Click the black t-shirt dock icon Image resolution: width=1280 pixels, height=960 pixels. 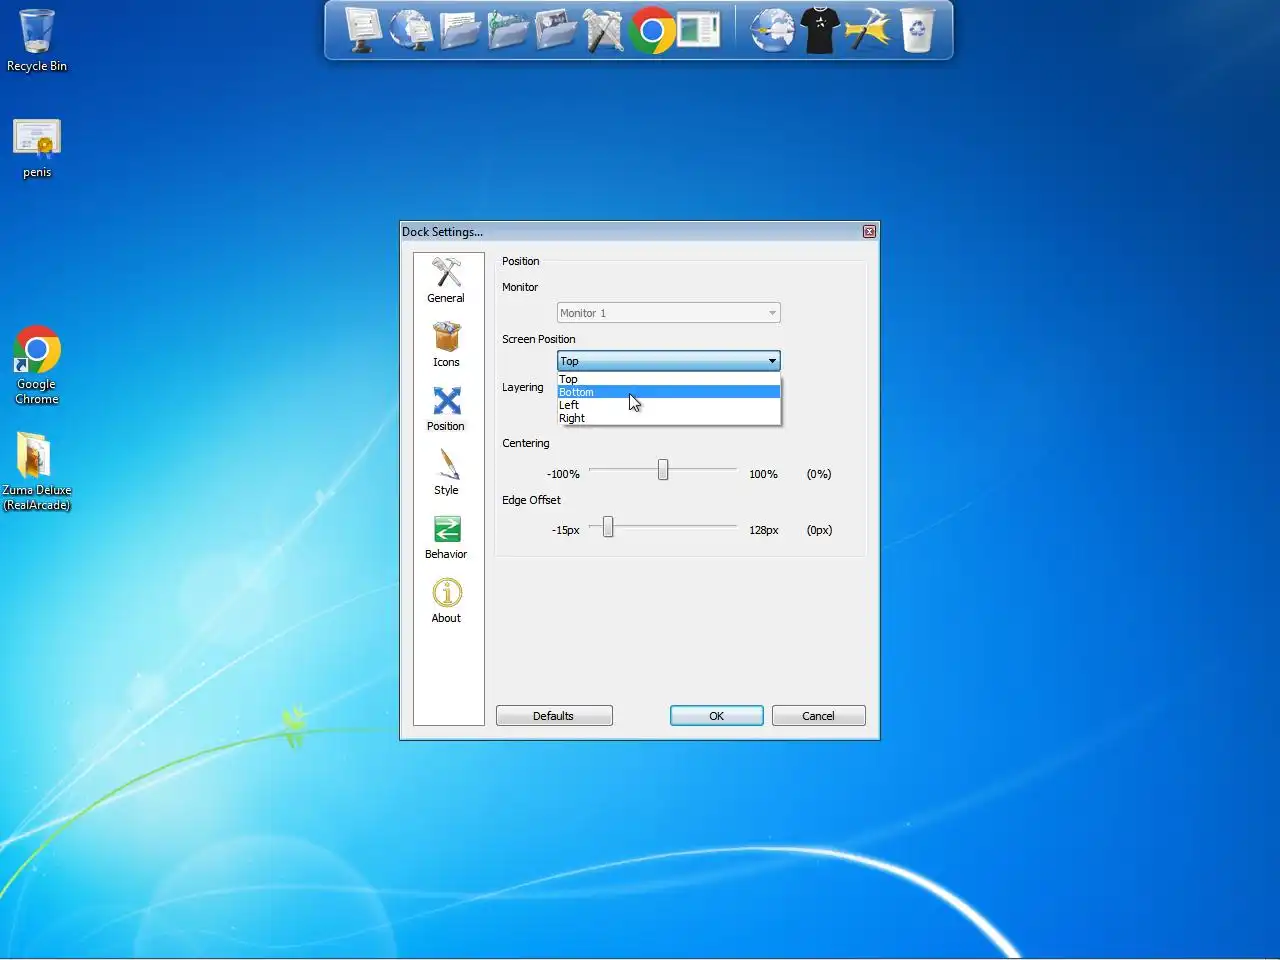point(820,30)
